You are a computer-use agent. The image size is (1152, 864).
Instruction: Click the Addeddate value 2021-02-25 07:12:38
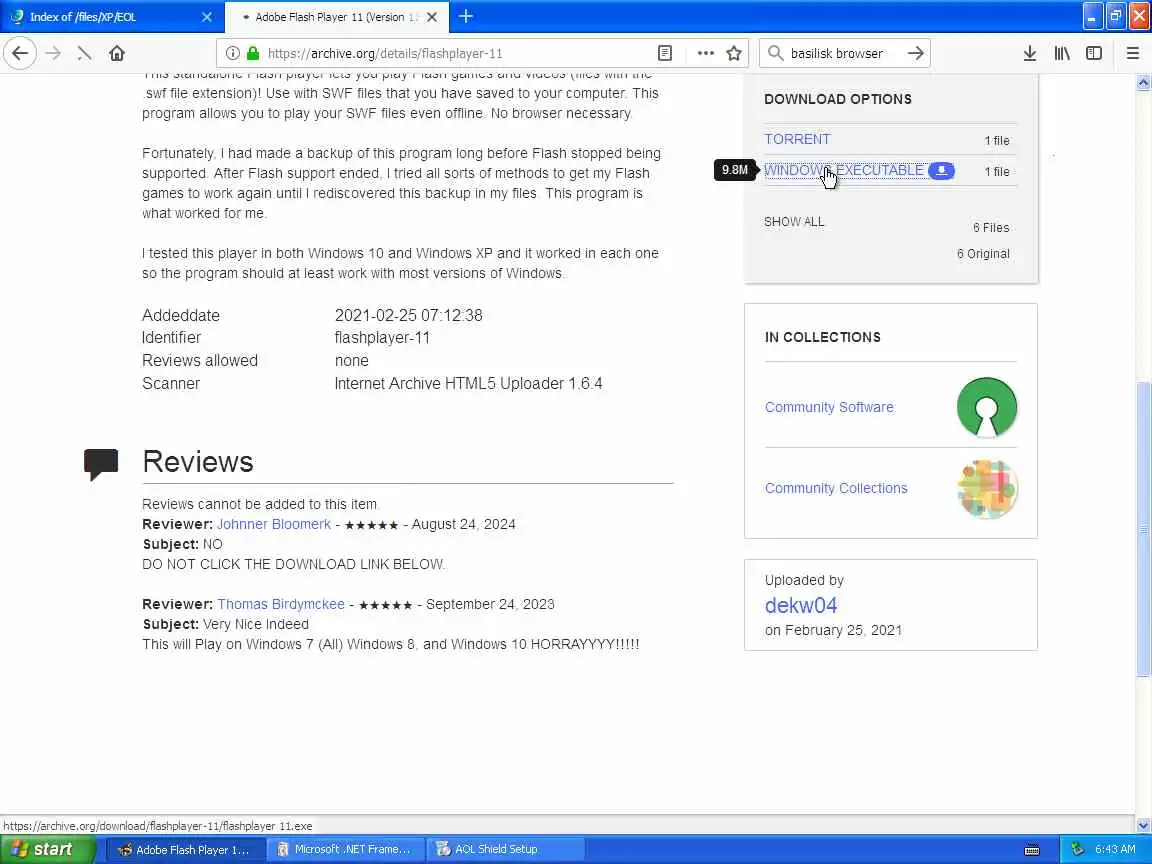point(408,315)
